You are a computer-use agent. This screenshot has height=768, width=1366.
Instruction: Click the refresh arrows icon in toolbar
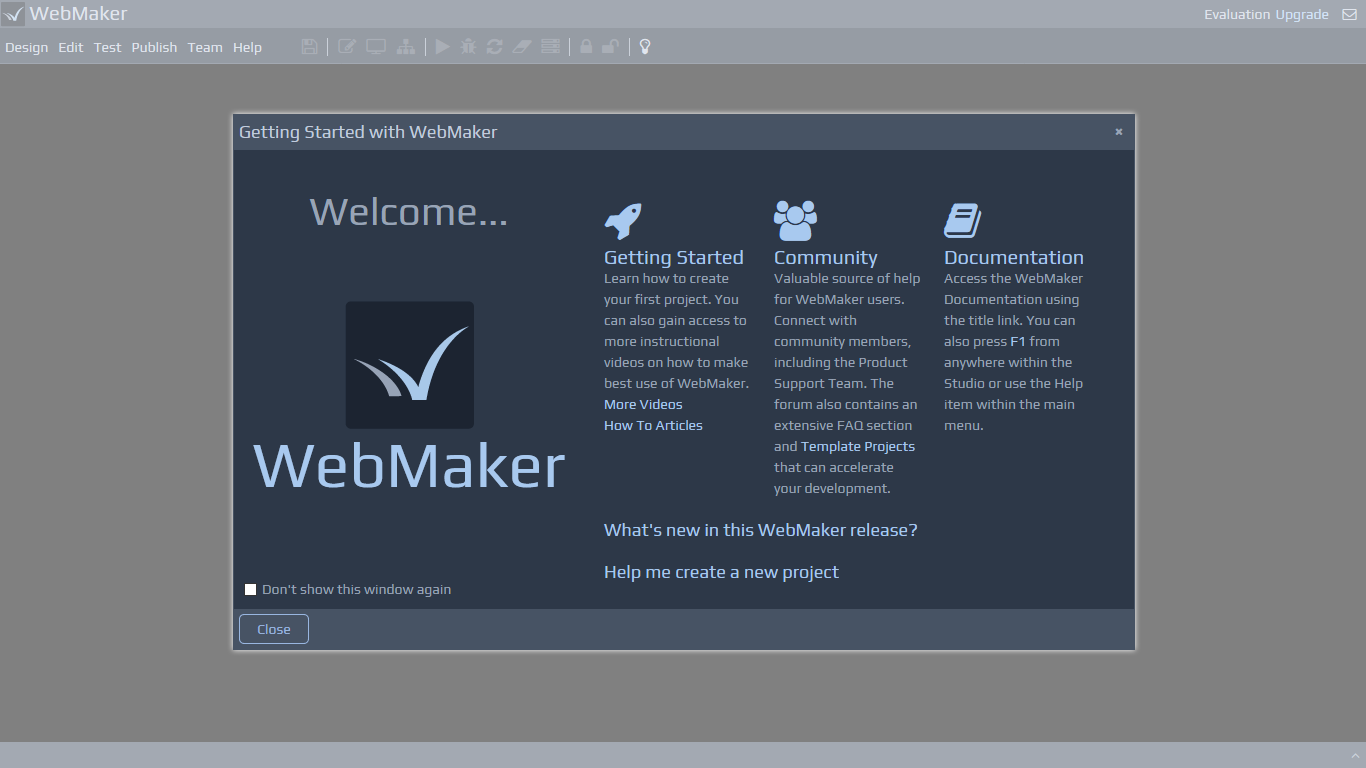(494, 46)
